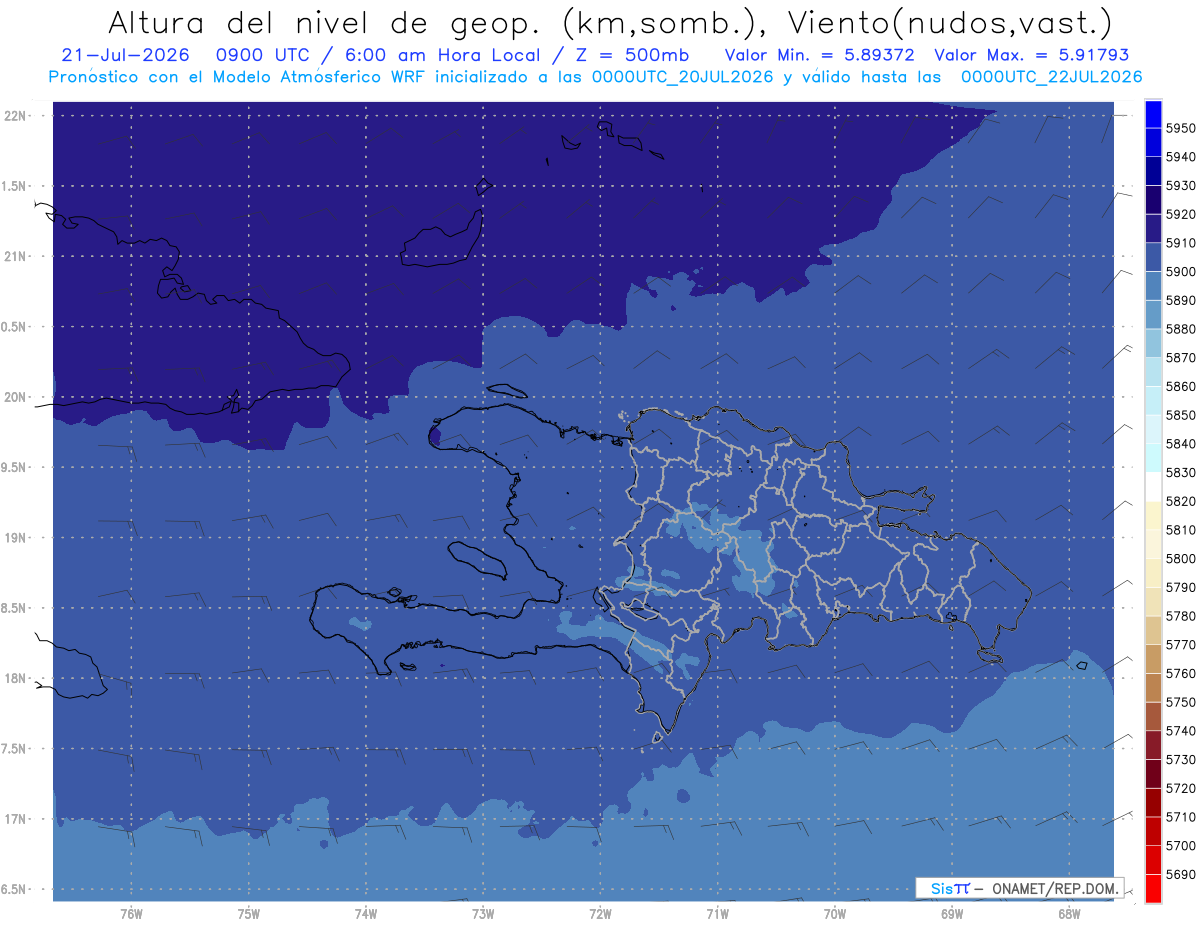Click the '5900' legend value
This screenshot has width=1200, height=927.
click(1180, 271)
